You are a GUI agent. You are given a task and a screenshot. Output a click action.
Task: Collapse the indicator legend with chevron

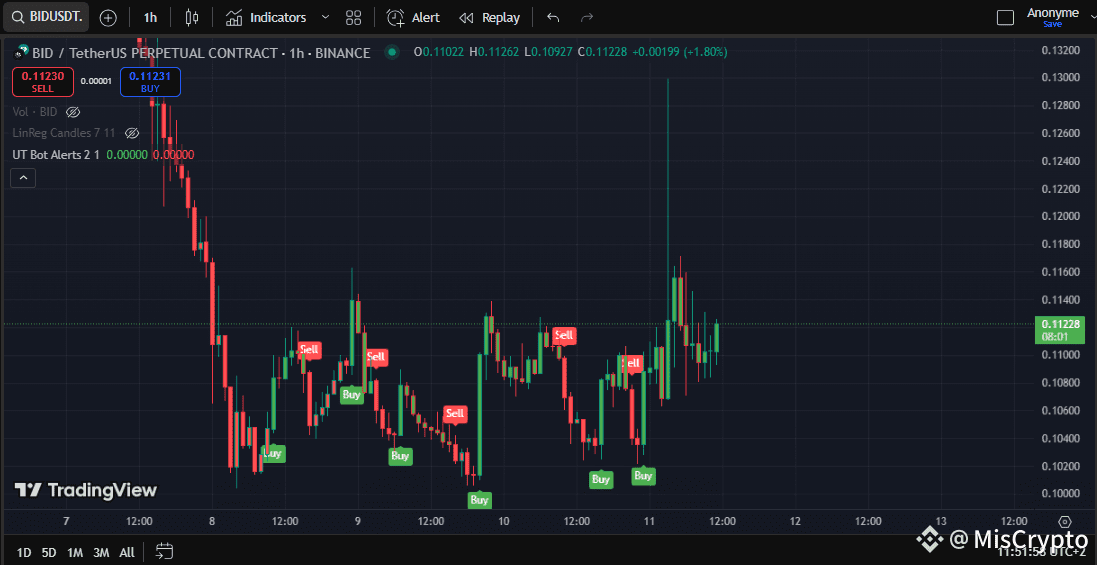(23, 178)
